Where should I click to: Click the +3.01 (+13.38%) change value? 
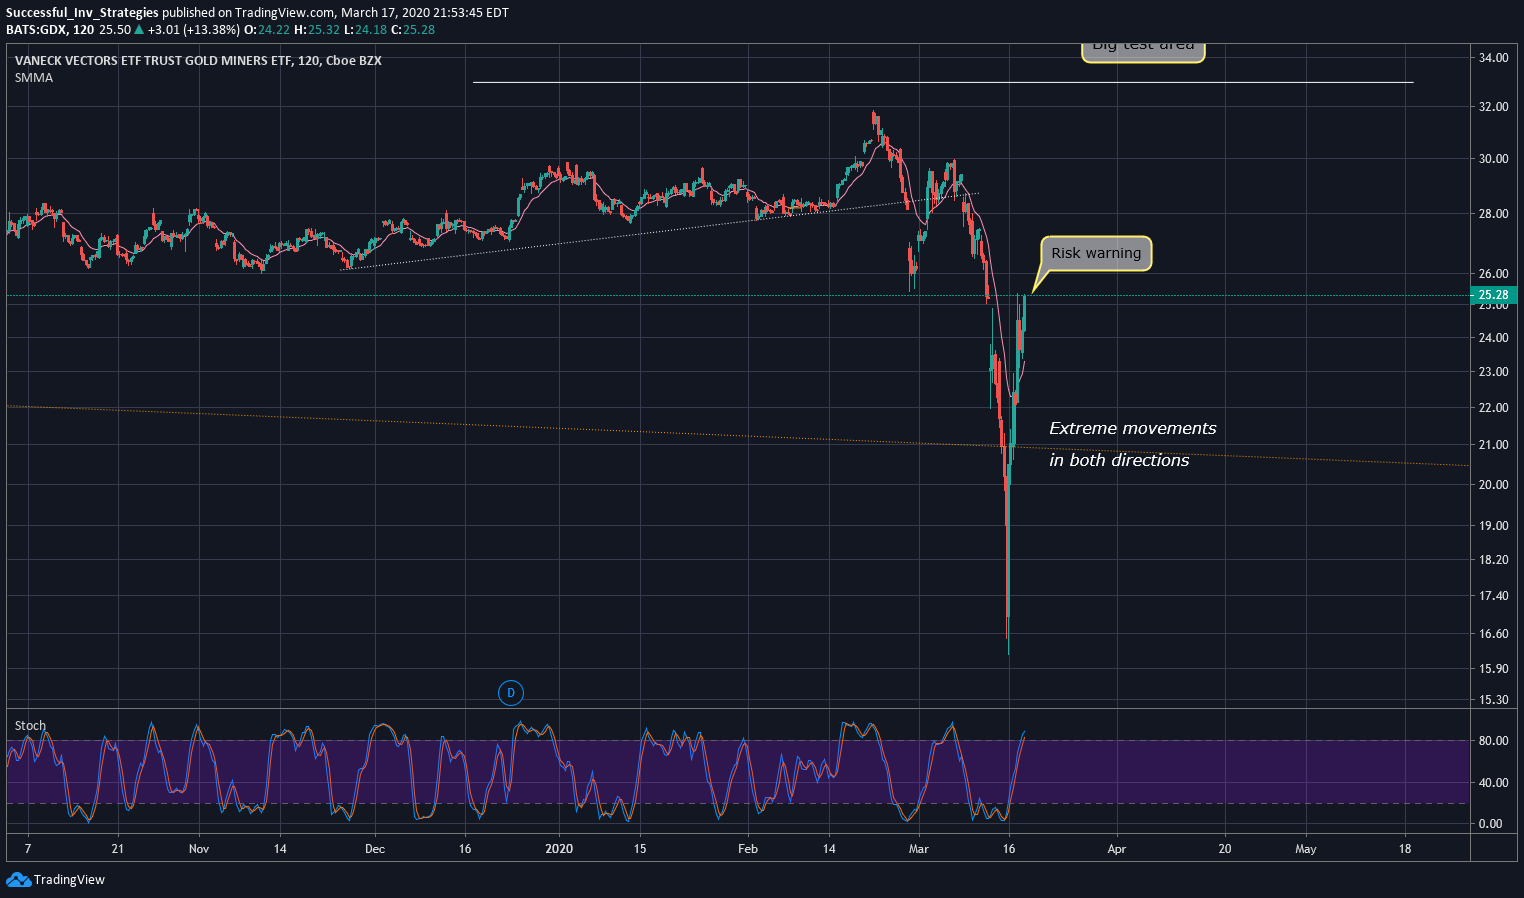tap(194, 29)
